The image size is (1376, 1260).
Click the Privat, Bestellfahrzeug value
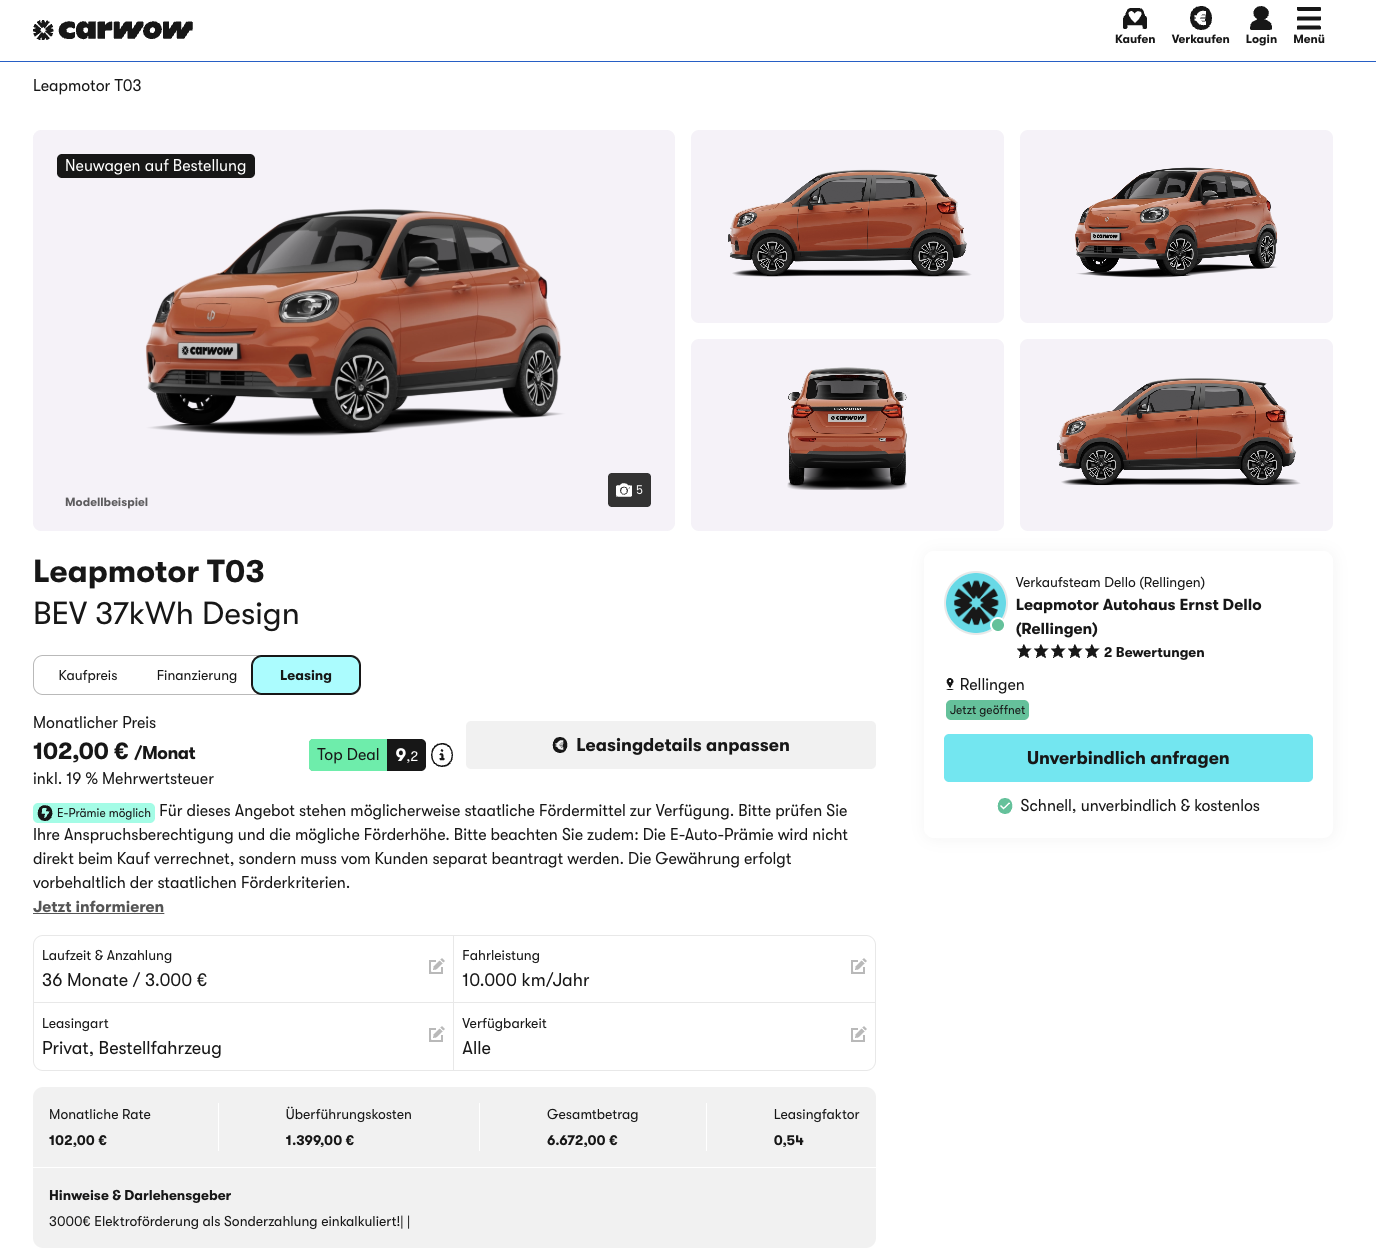(x=132, y=1048)
